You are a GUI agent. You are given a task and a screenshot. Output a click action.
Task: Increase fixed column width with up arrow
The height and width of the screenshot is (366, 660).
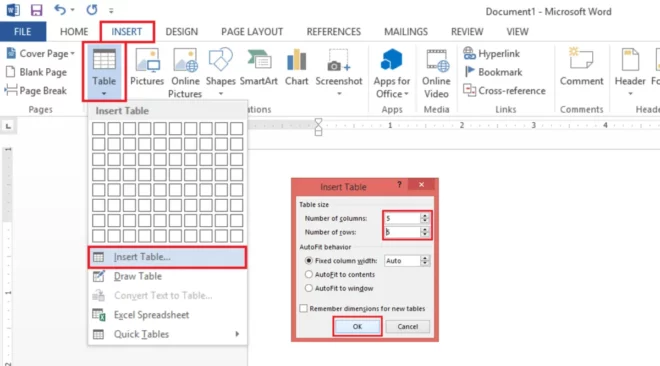click(x=425, y=258)
